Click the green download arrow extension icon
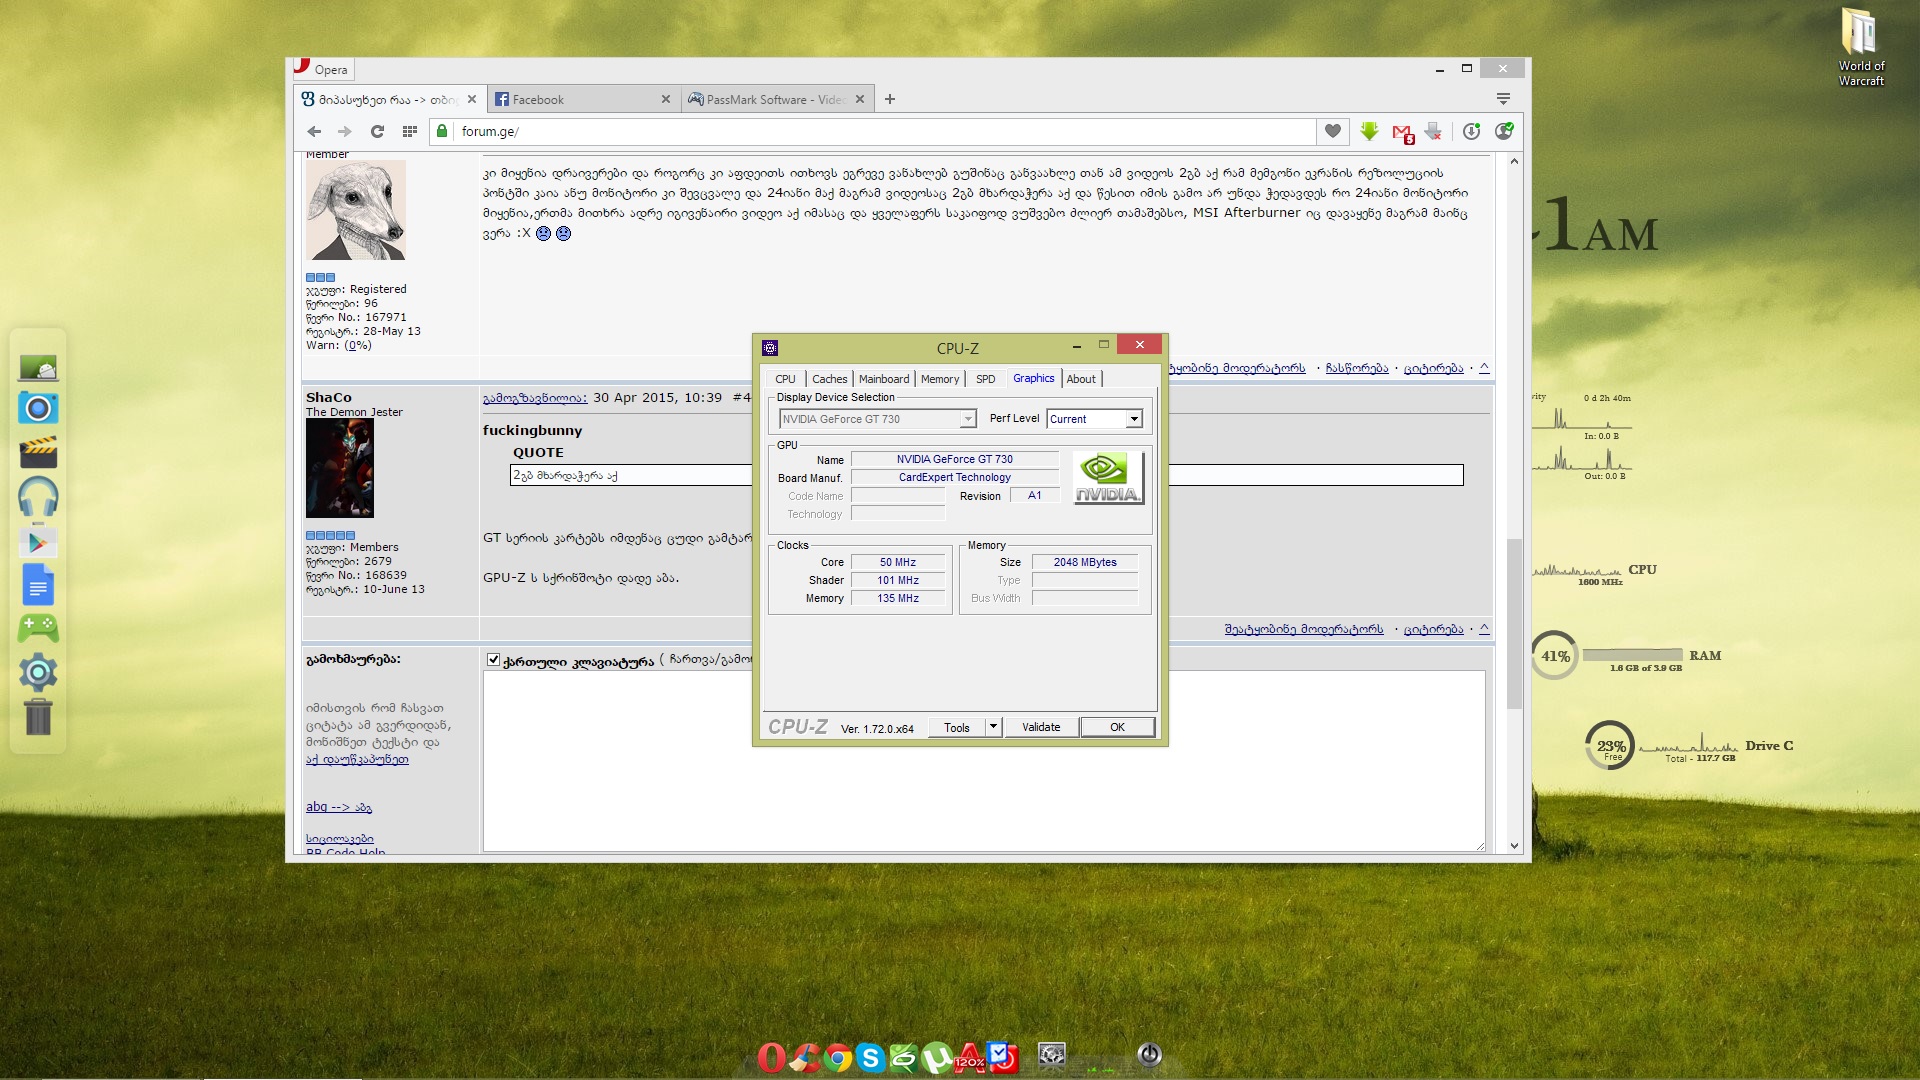This screenshot has height=1080, width=1920. 1369,131
